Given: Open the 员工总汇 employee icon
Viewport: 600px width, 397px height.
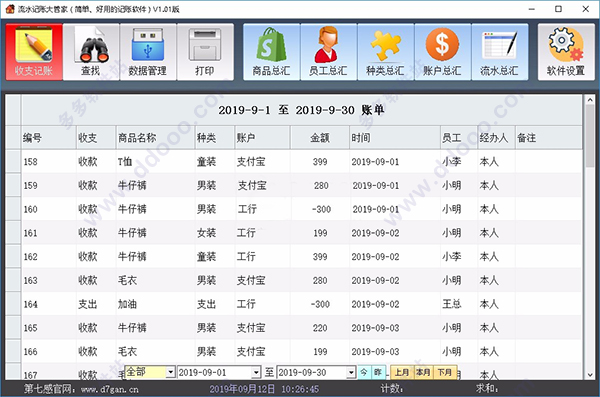Looking at the screenshot, I should (x=328, y=52).
